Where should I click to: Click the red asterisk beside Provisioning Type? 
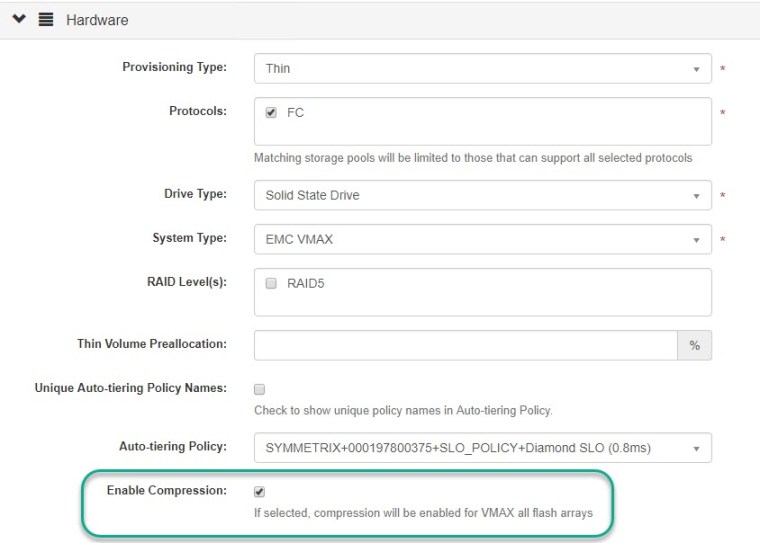click(723, 69)
